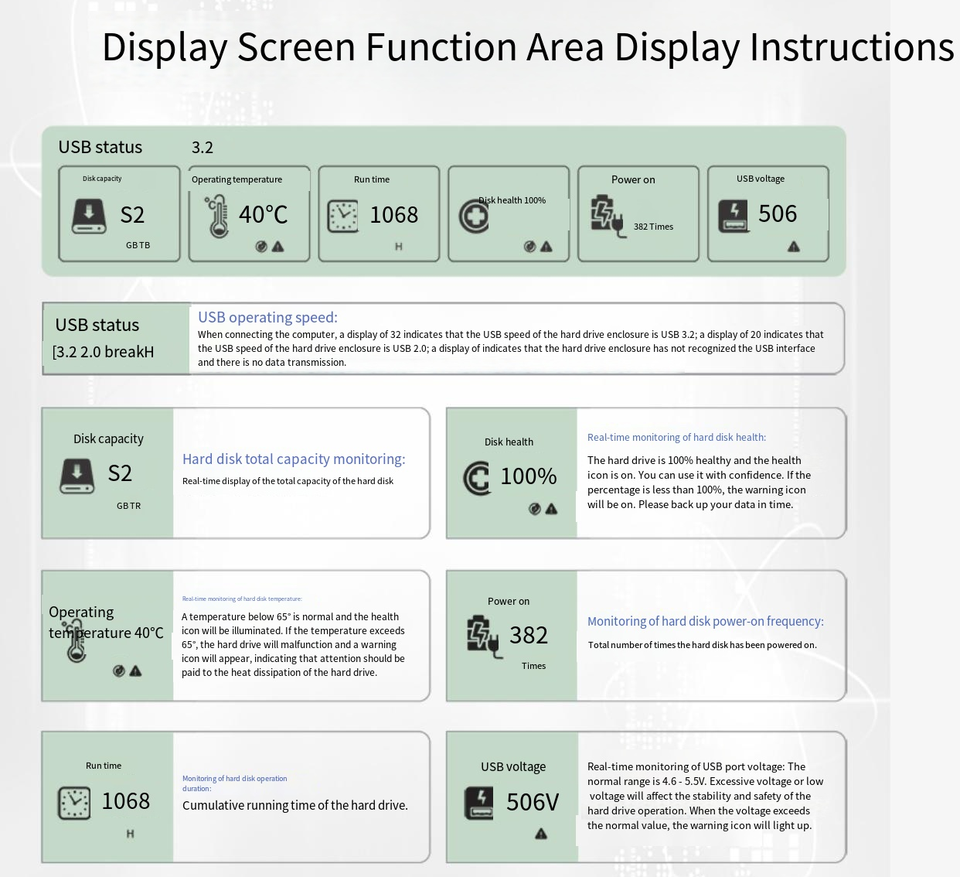Click the round health indicator below 100% in Disk health card

click(x=534, y=509)
